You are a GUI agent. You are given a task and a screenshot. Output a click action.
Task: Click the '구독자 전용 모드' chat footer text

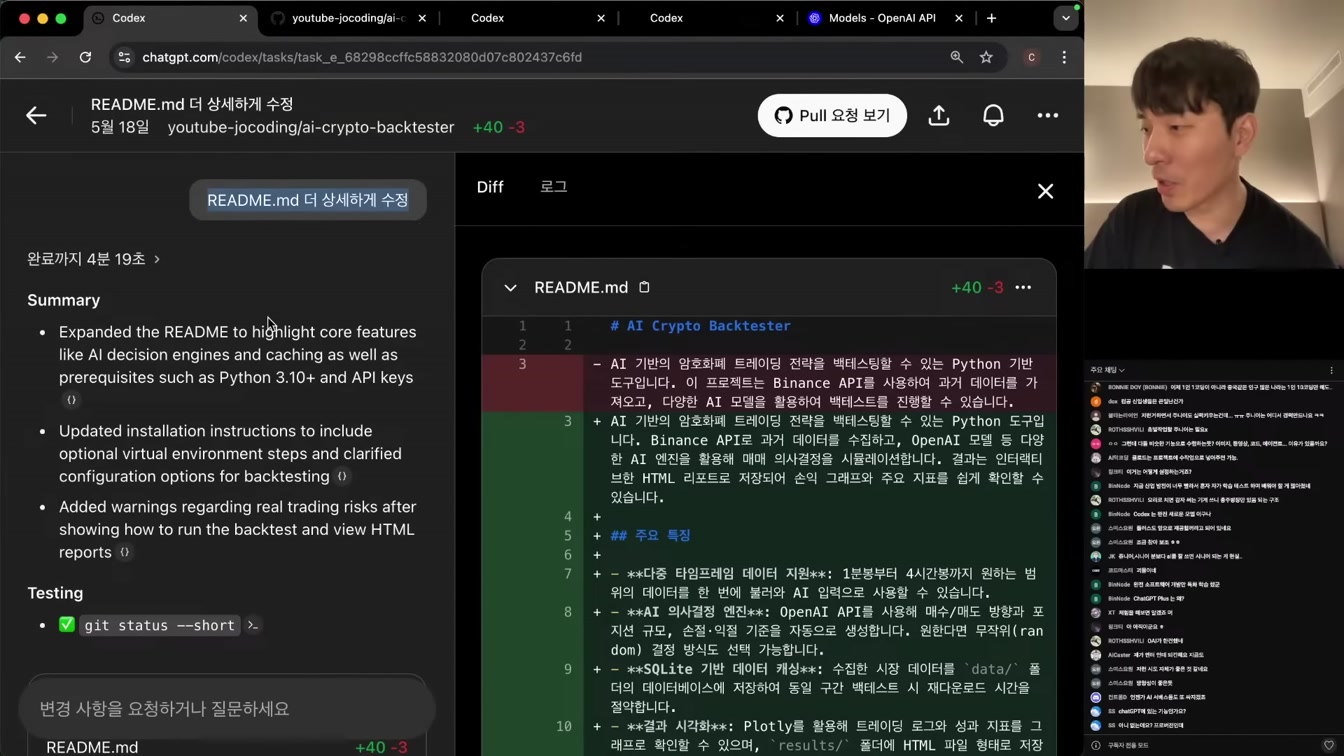point(1128,745)
